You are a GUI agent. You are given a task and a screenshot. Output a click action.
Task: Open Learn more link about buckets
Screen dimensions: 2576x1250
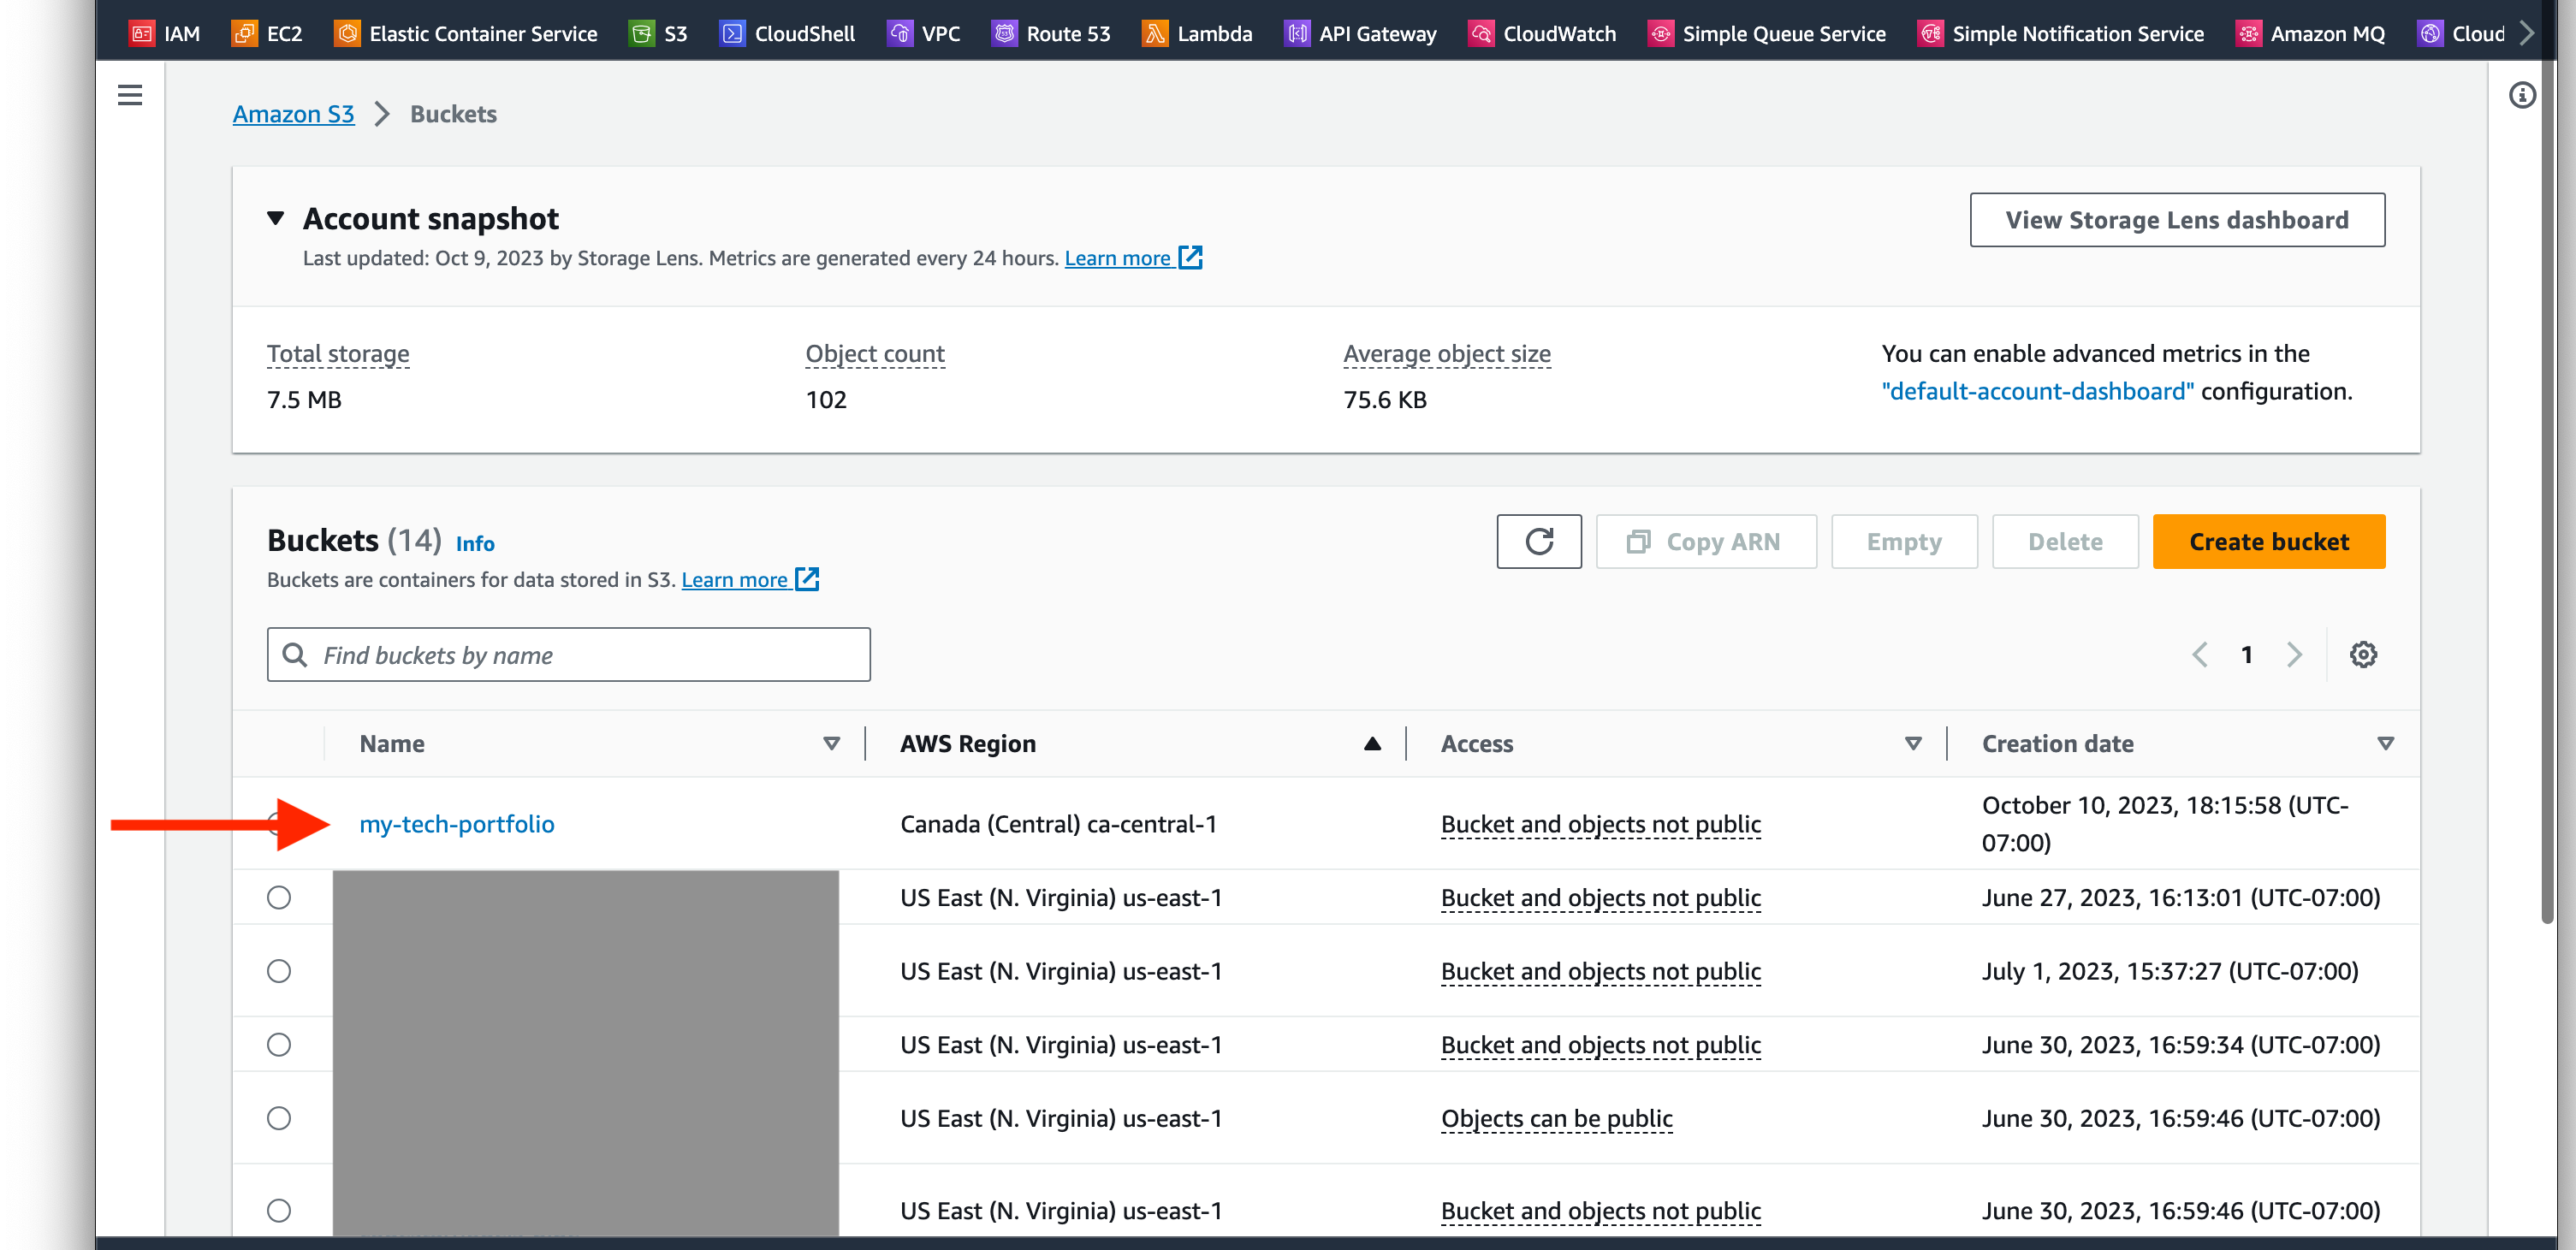tap(734, 579)
